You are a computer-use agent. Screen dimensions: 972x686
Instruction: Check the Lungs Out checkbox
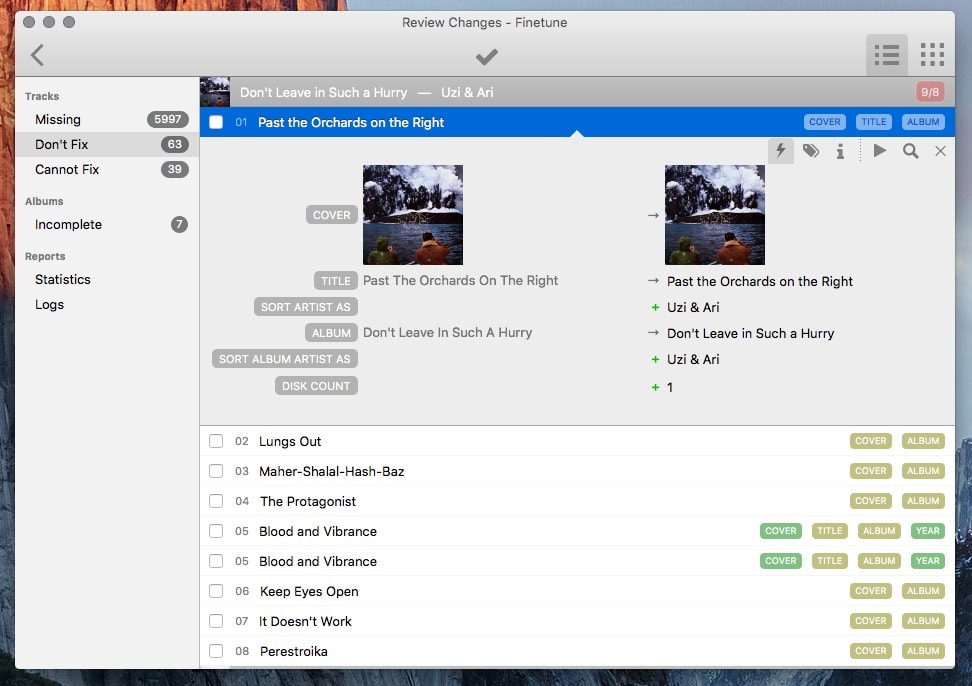coord(216,441)
